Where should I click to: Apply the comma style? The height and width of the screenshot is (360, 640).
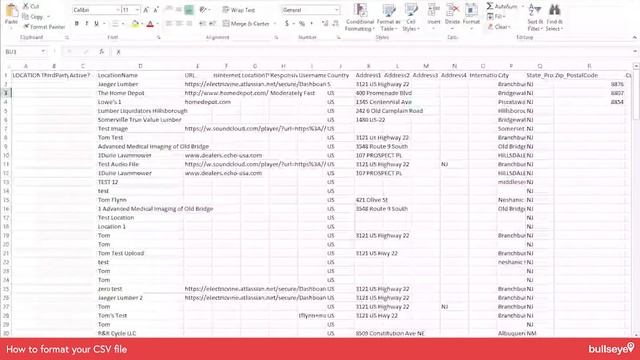312,24
